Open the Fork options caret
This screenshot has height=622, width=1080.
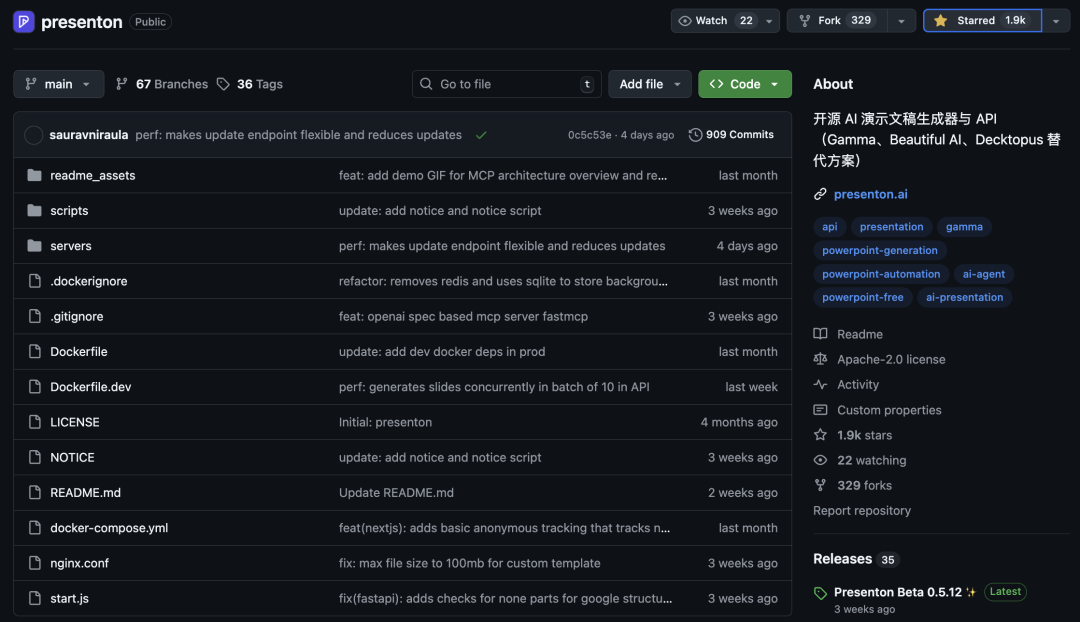click(x=901, y=20)
